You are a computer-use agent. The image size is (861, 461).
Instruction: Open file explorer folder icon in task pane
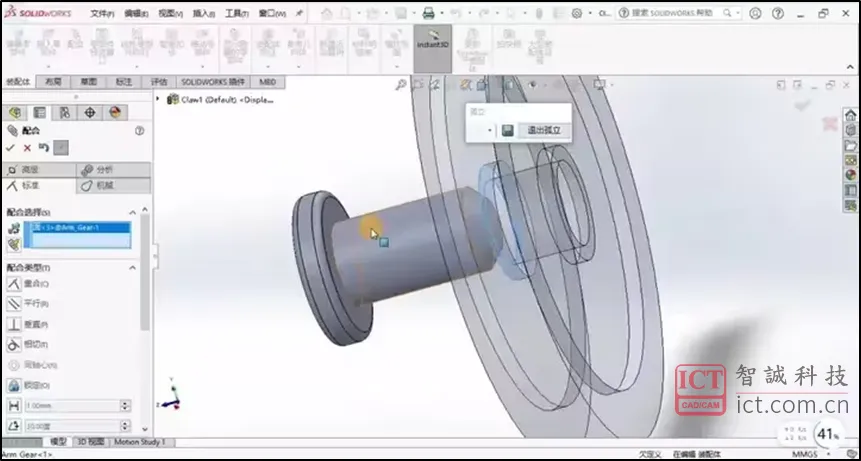pos(851,145)
